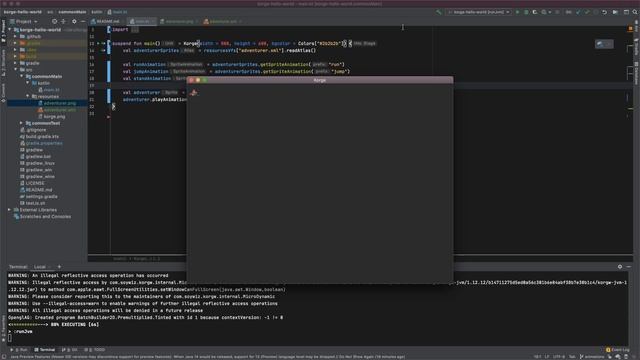Viewport: 640px width, 360px height.
Task: Open run configuration dropdown korge-hello-world [runJvm]
Action: pos(478,12)
